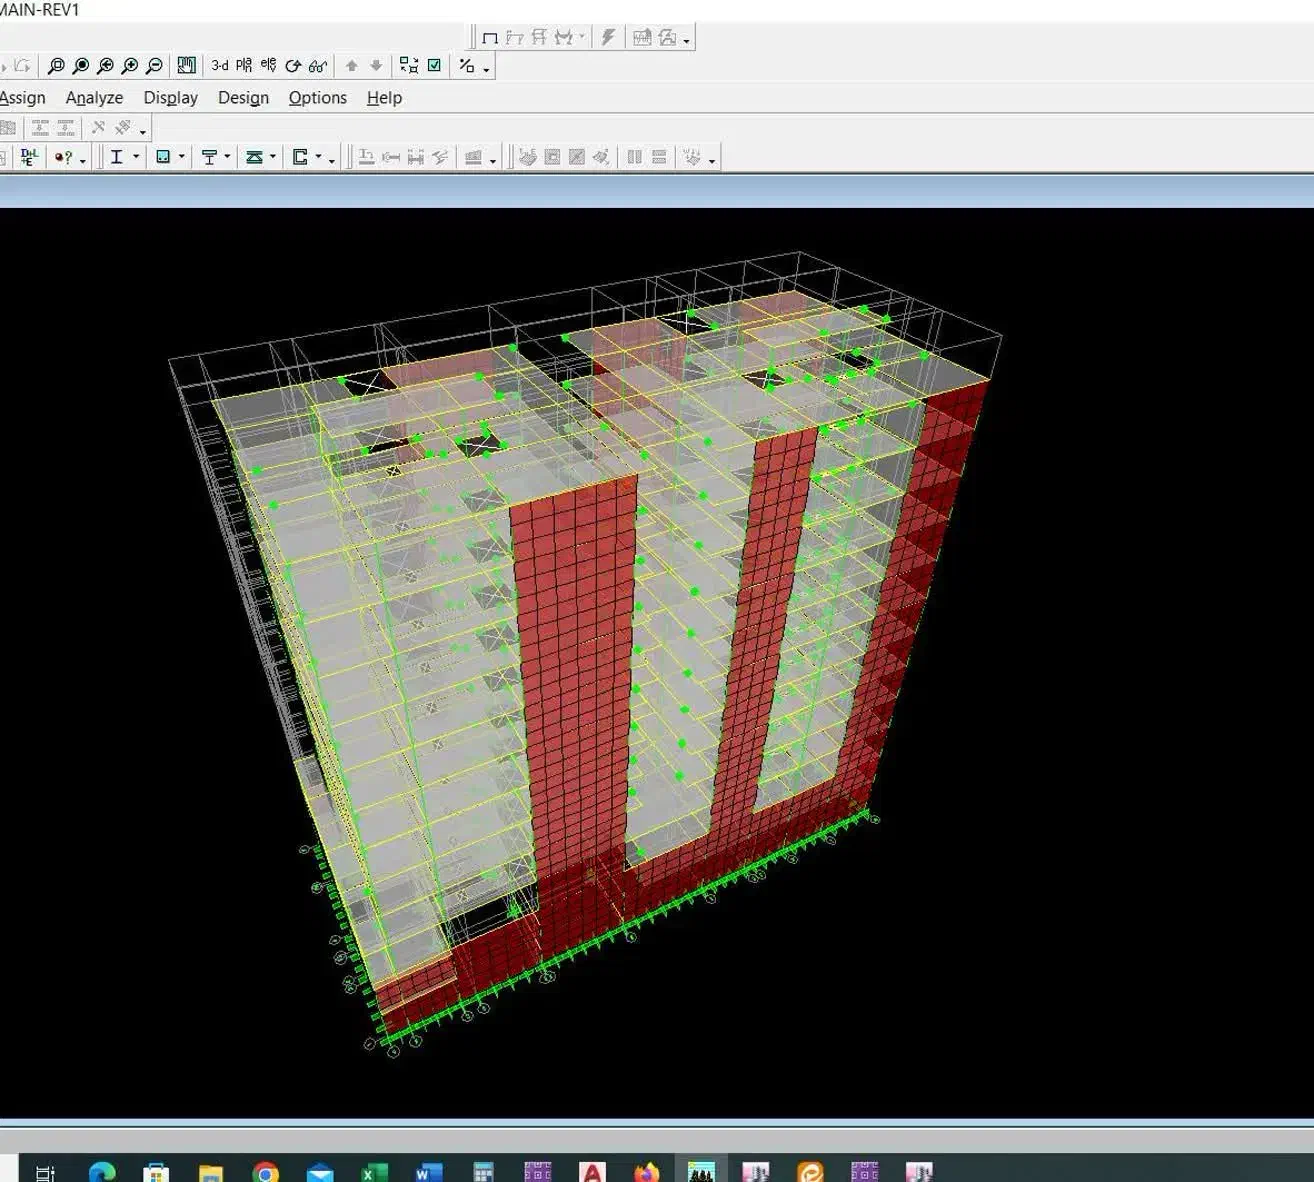Image resolution: width=1314 pixels, height=1182 pixels.
Task: Expand the steel I-section design dropdown
Action: 136,157
